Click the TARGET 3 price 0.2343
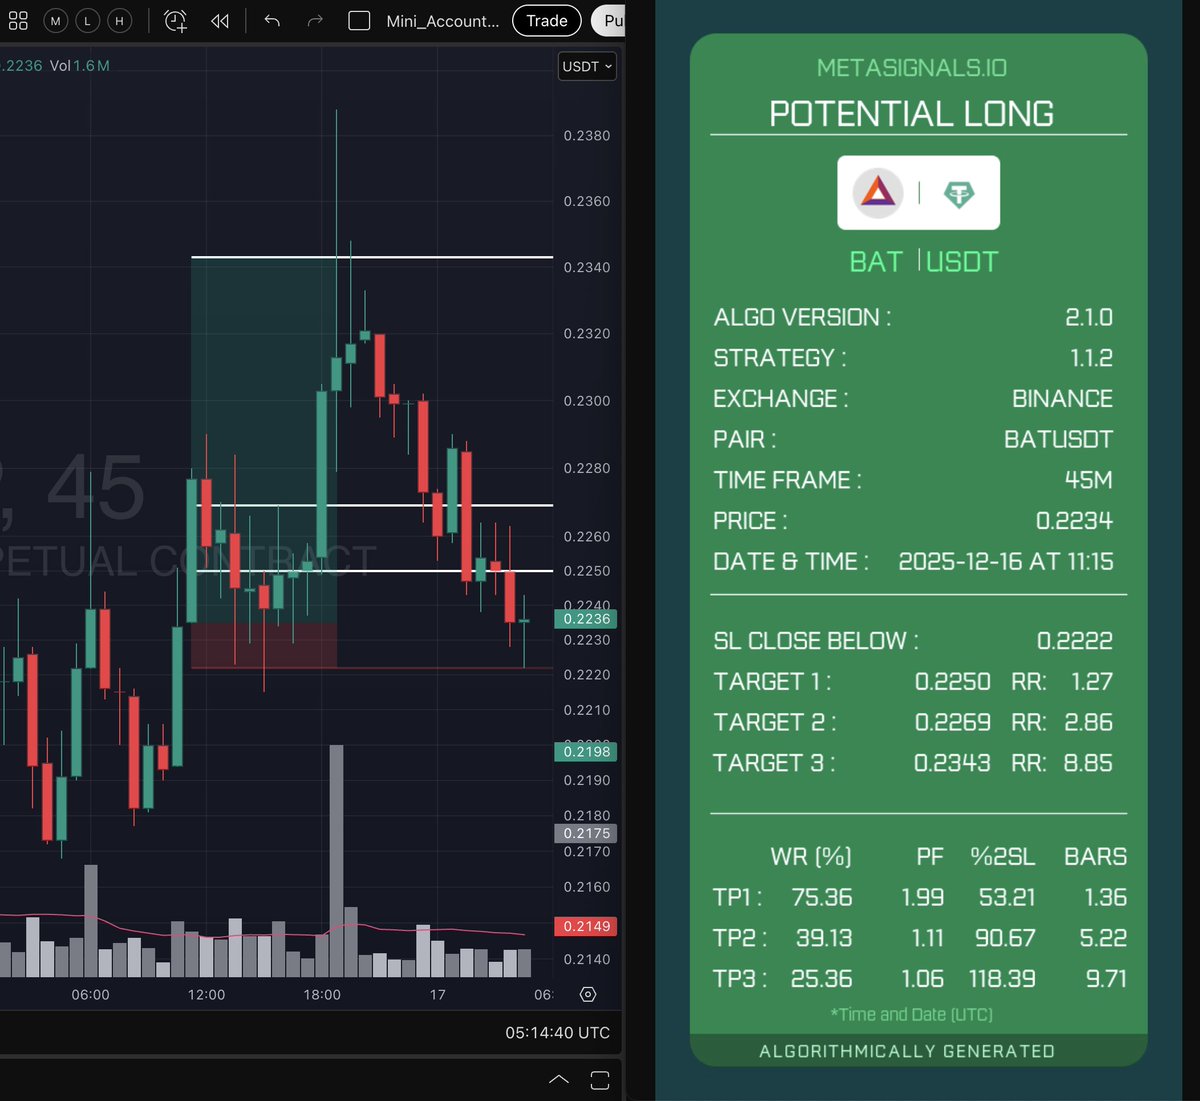1200x1101 pixels. [x=952, y=763]
